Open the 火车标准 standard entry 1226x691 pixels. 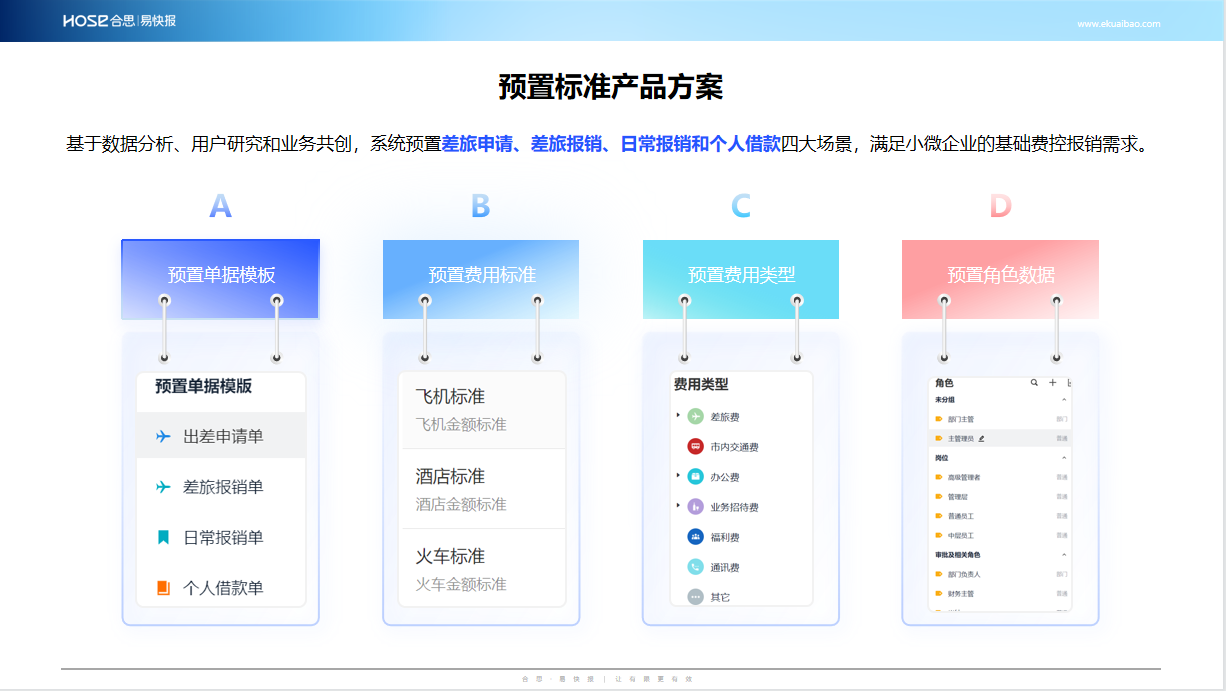(x=483, y=568)
